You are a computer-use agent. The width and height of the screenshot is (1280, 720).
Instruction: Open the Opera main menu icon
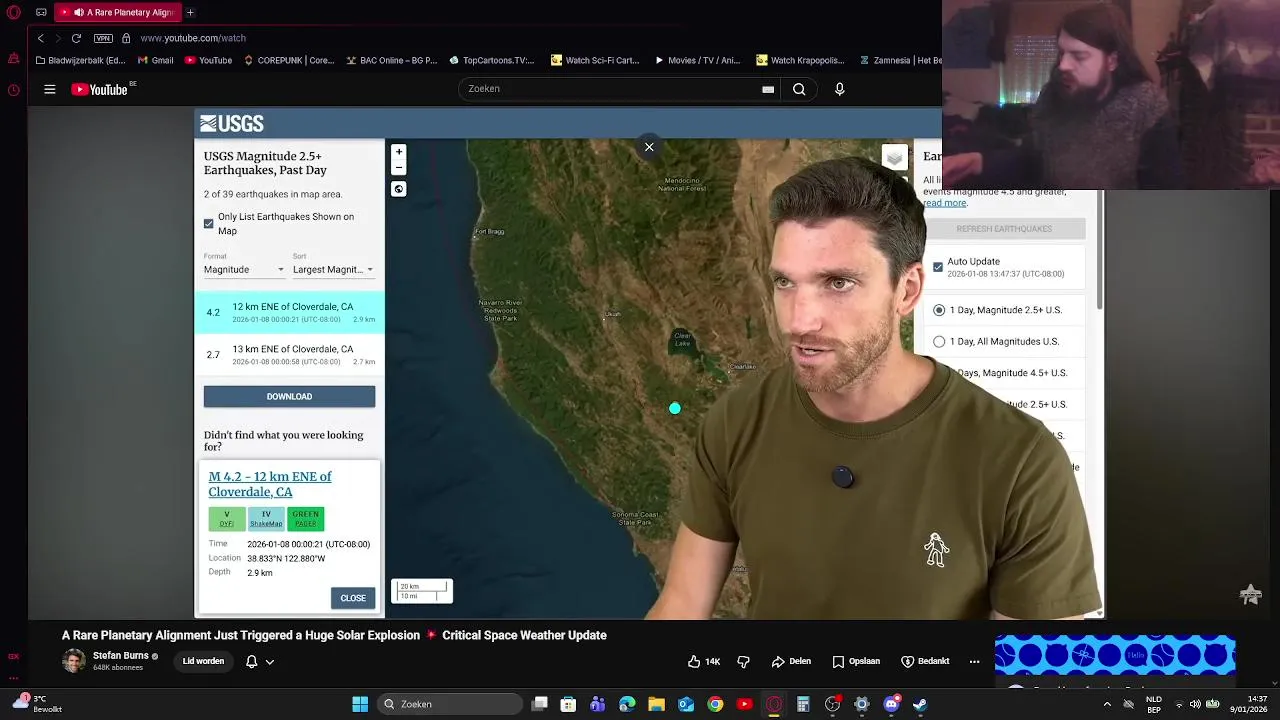[14, 12]
